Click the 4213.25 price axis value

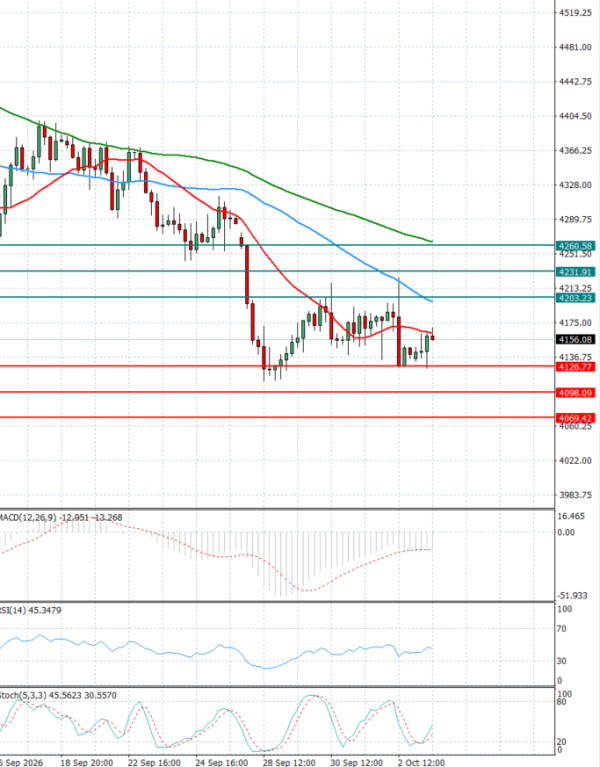pos(575,288)
